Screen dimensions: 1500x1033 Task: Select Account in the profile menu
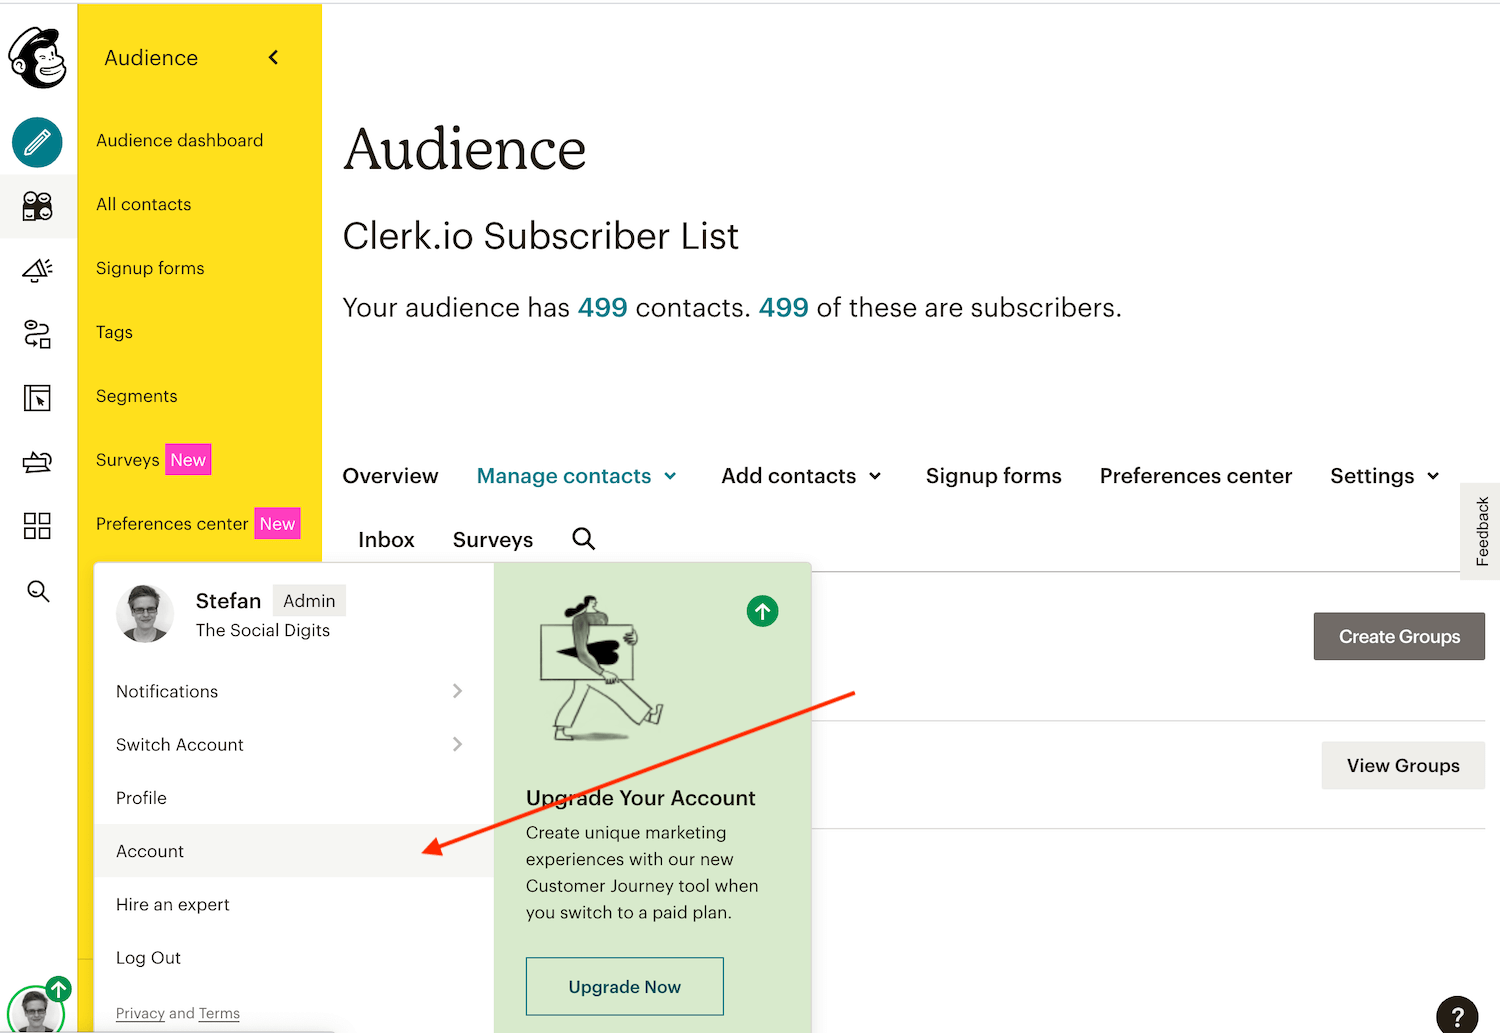150,851
